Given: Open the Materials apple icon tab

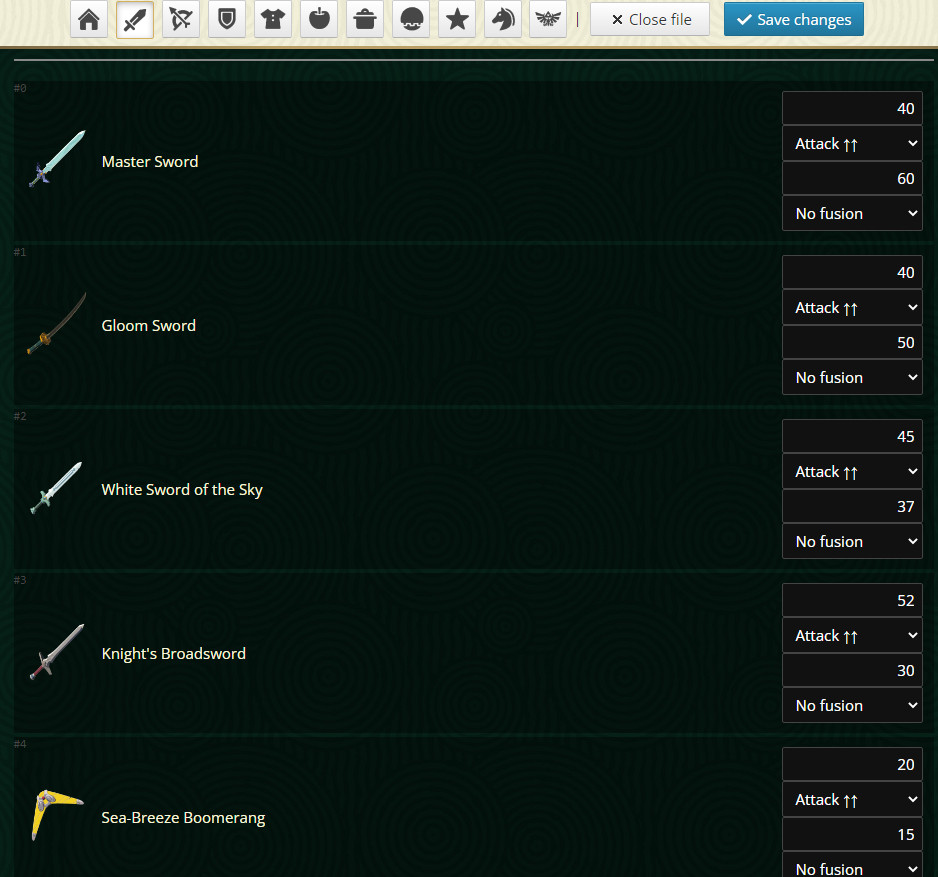Looking at the screenshot, I should pyautogui.click(x=319, y=20).
